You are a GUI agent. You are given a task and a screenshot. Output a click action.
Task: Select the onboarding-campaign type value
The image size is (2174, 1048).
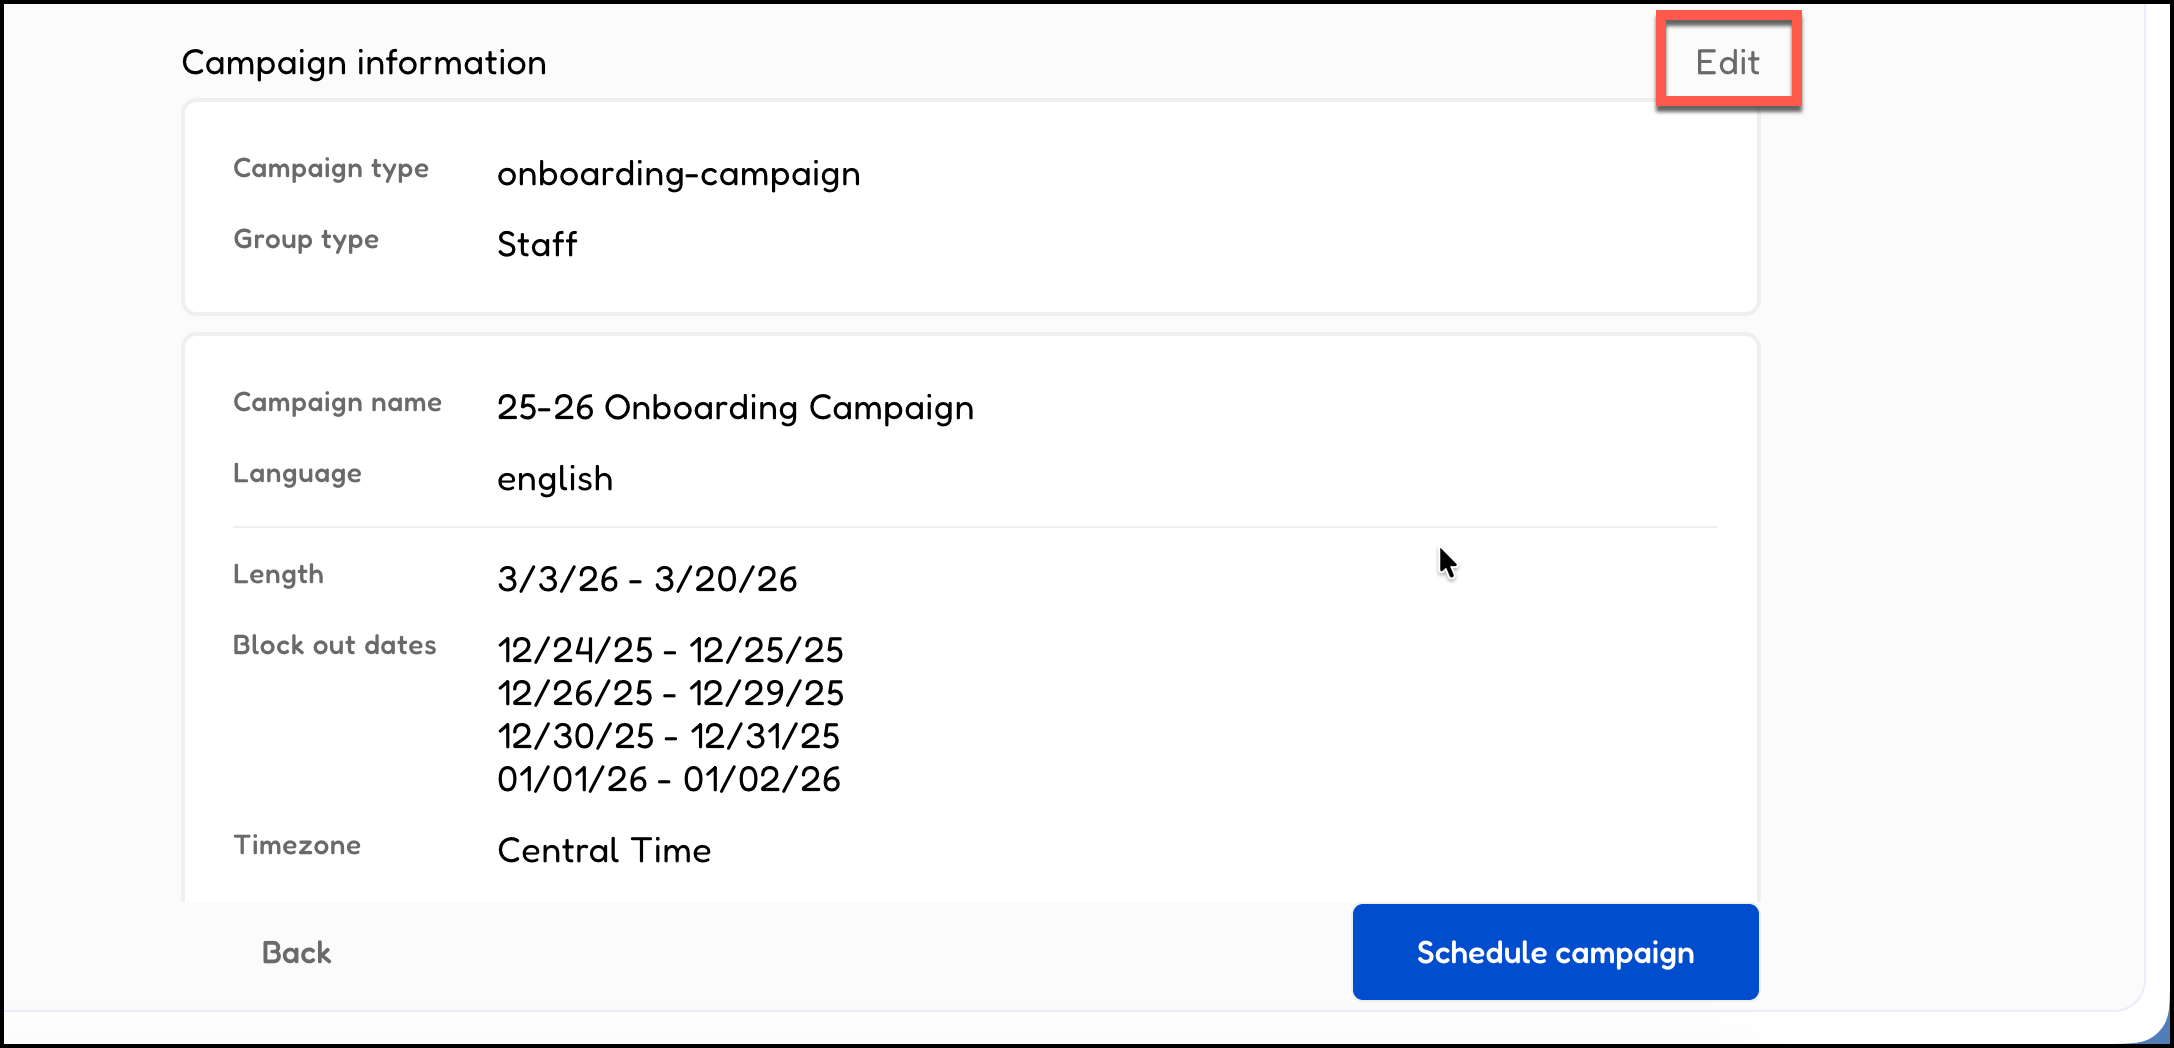pyautogui.click(x=678, y=174)
